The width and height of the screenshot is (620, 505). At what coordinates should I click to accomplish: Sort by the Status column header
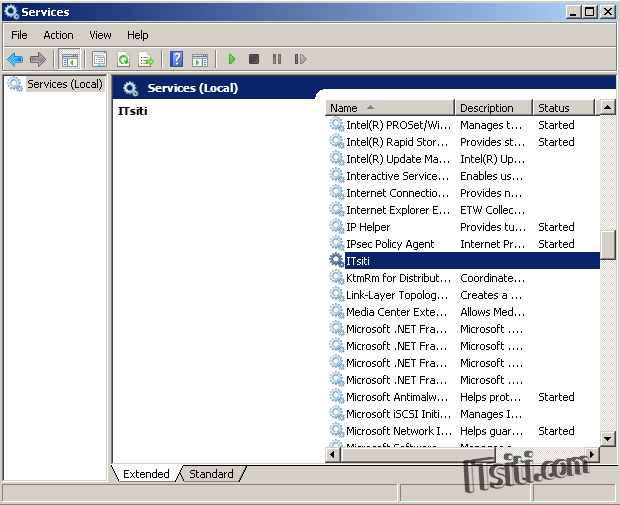[564, 108]
